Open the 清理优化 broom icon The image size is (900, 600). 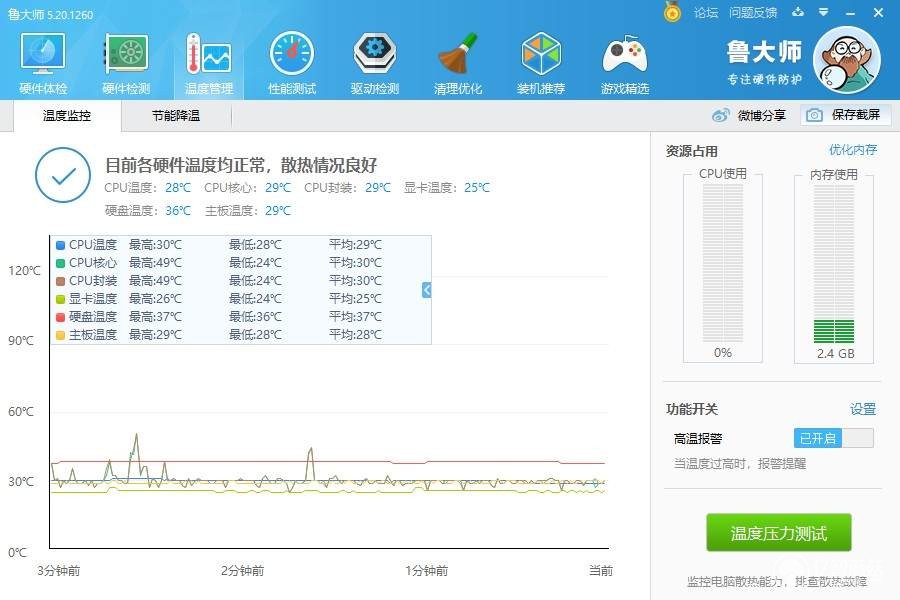[457, 55]
